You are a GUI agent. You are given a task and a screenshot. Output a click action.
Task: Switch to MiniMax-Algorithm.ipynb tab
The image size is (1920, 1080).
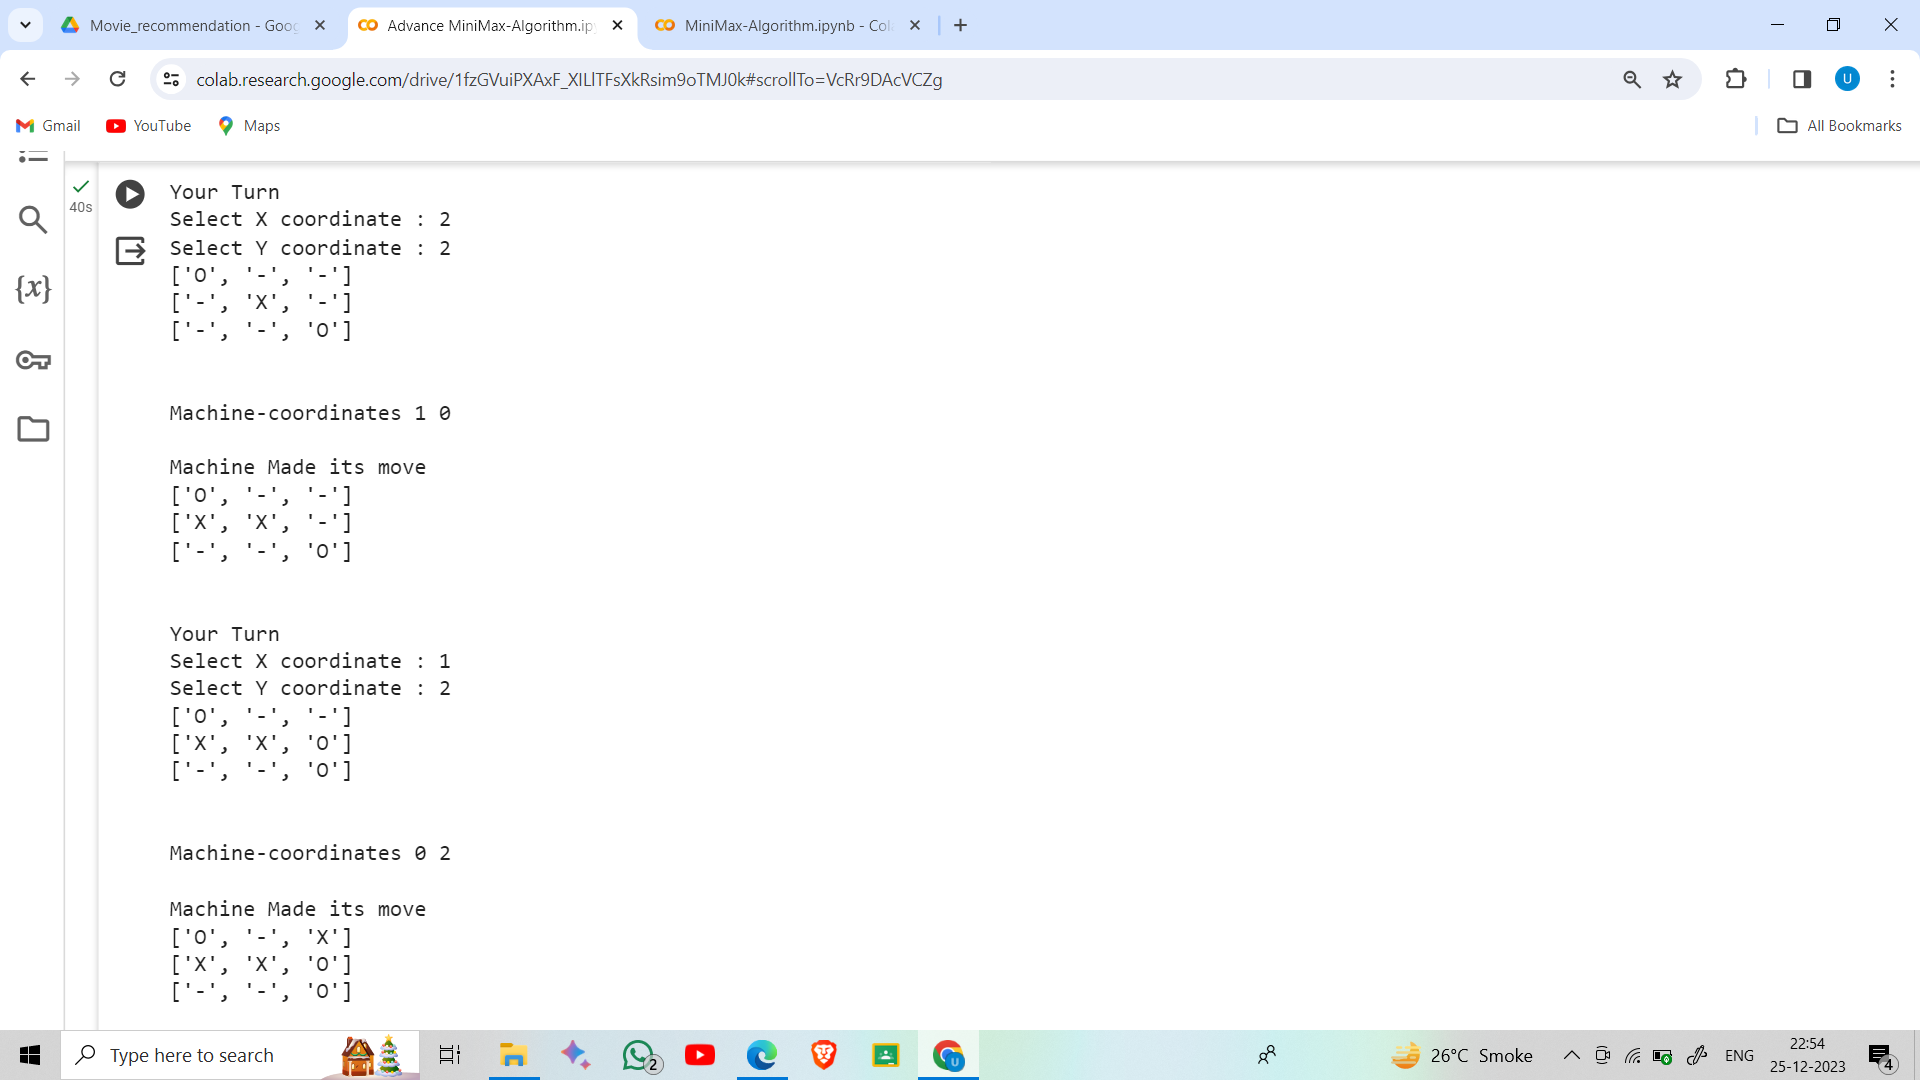[x=785, y=25]
